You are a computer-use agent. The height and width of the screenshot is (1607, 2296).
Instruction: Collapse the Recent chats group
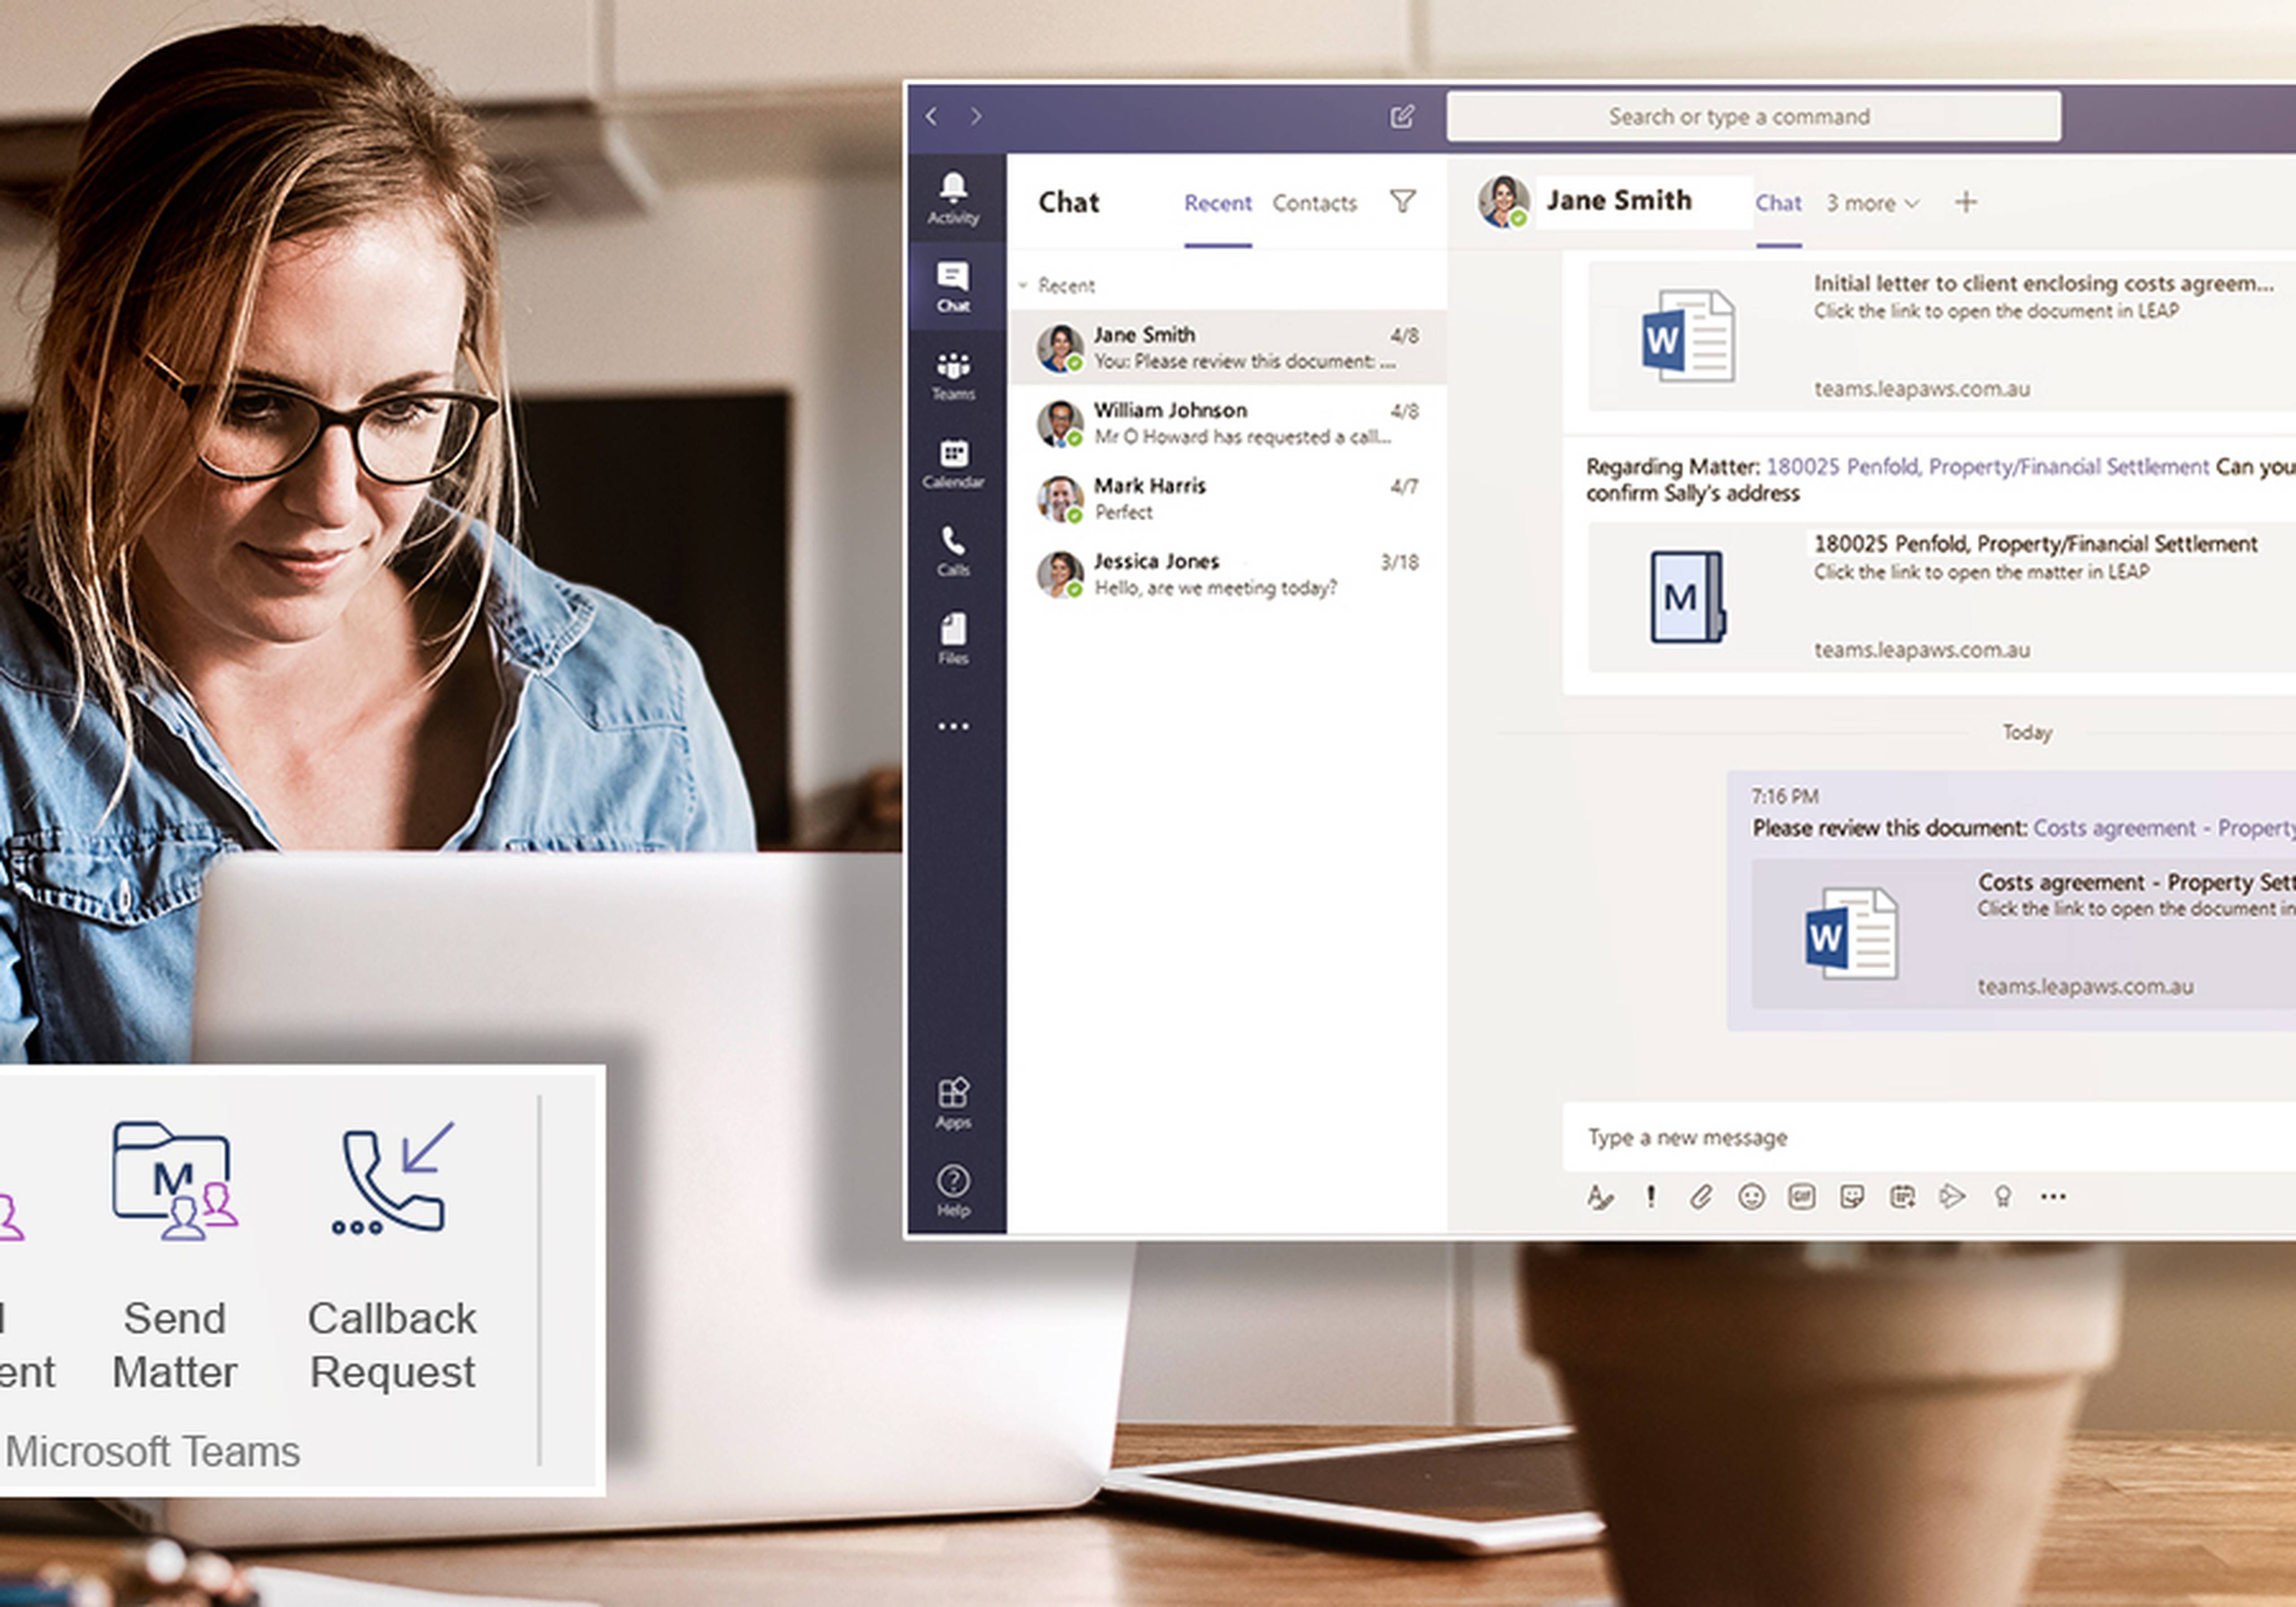tap(1023, 286)
